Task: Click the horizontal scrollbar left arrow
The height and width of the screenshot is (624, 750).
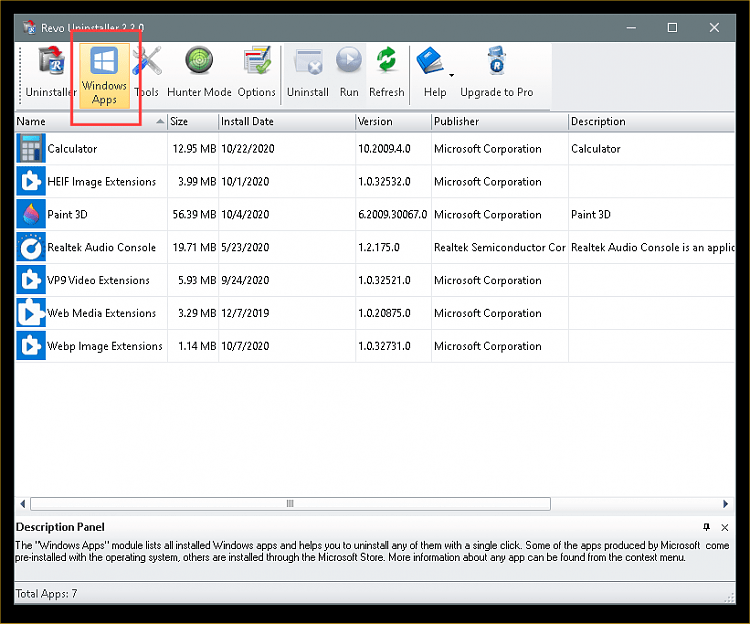Action: tap(22, 504)
